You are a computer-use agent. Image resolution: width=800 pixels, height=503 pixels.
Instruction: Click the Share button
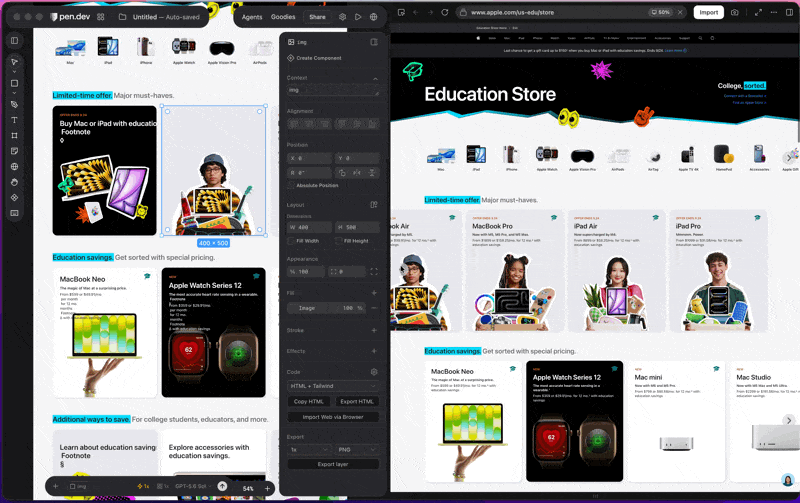pos(317,17)
